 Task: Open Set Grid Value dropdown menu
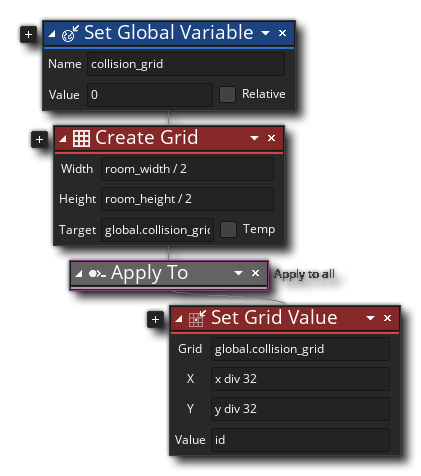pos(370,318)
